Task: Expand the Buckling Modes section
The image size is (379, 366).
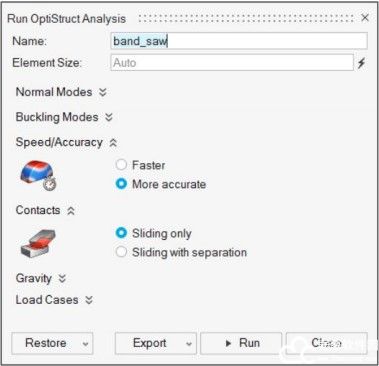Action: pyautogui.click(x=109, y=117)
